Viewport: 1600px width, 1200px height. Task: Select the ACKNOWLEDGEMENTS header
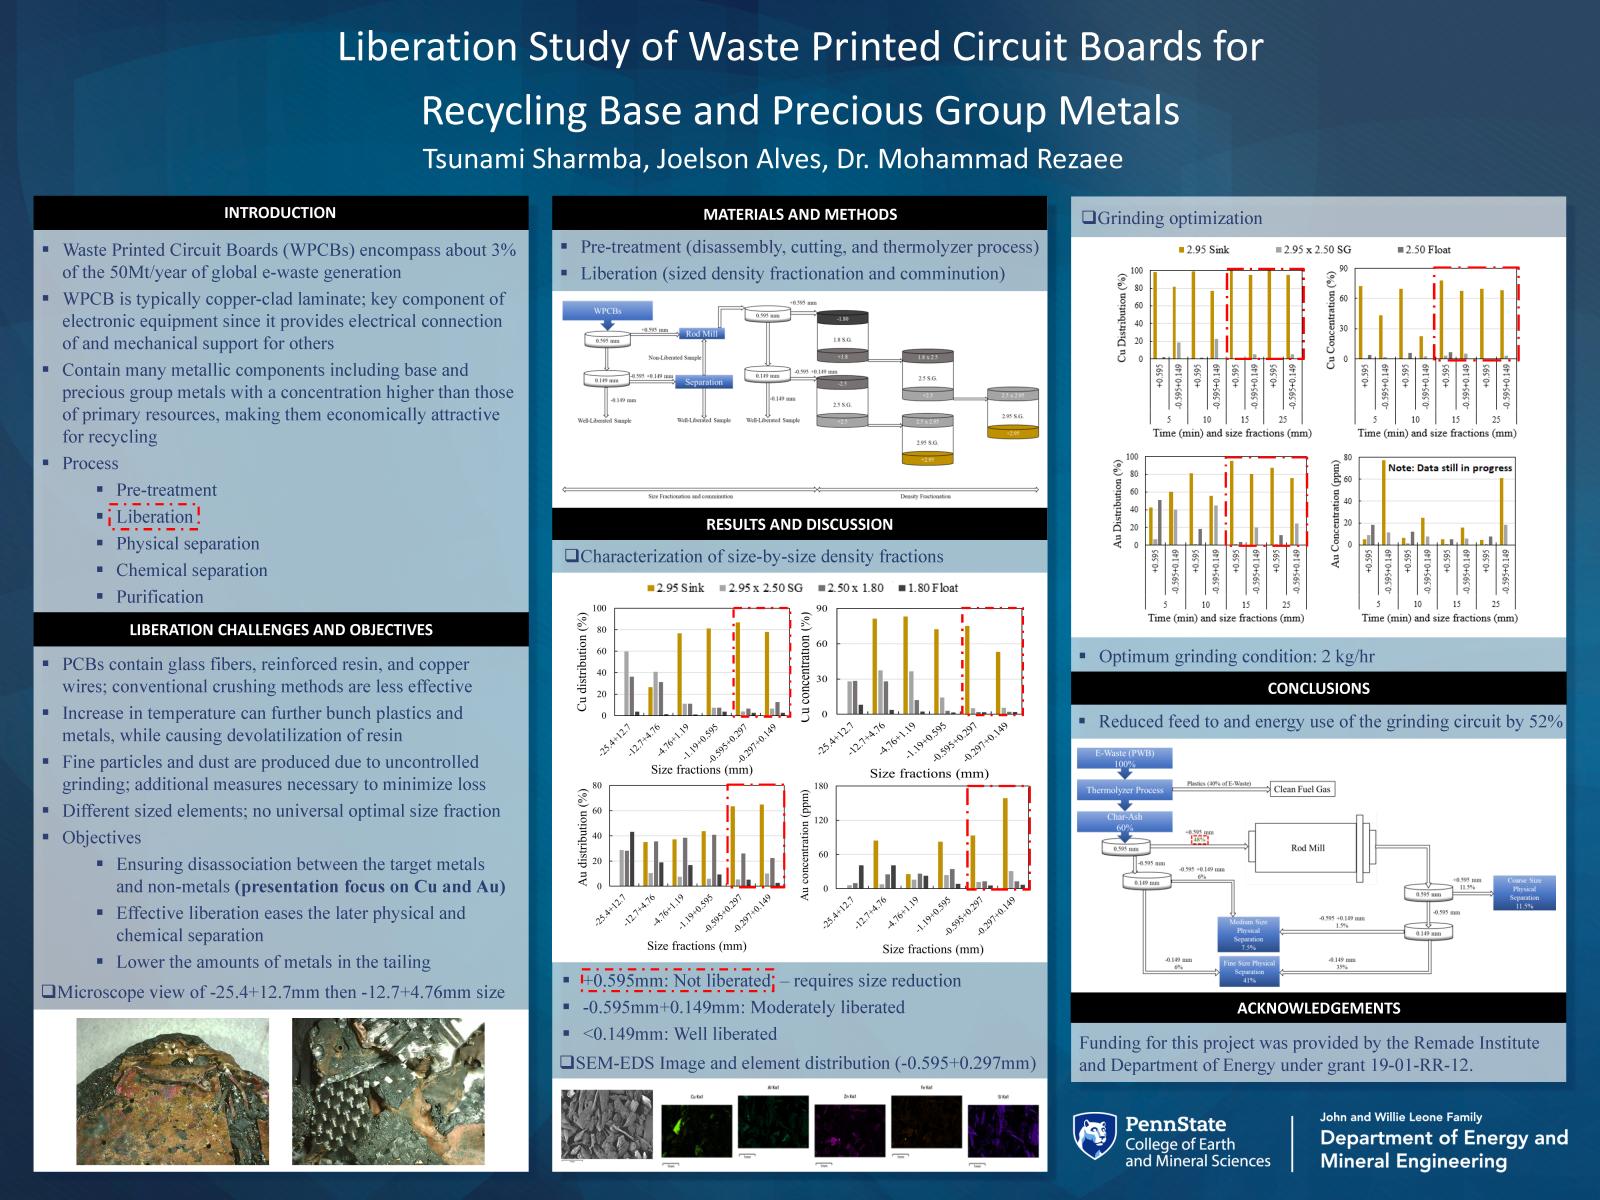click(x=1318, y=1008)
